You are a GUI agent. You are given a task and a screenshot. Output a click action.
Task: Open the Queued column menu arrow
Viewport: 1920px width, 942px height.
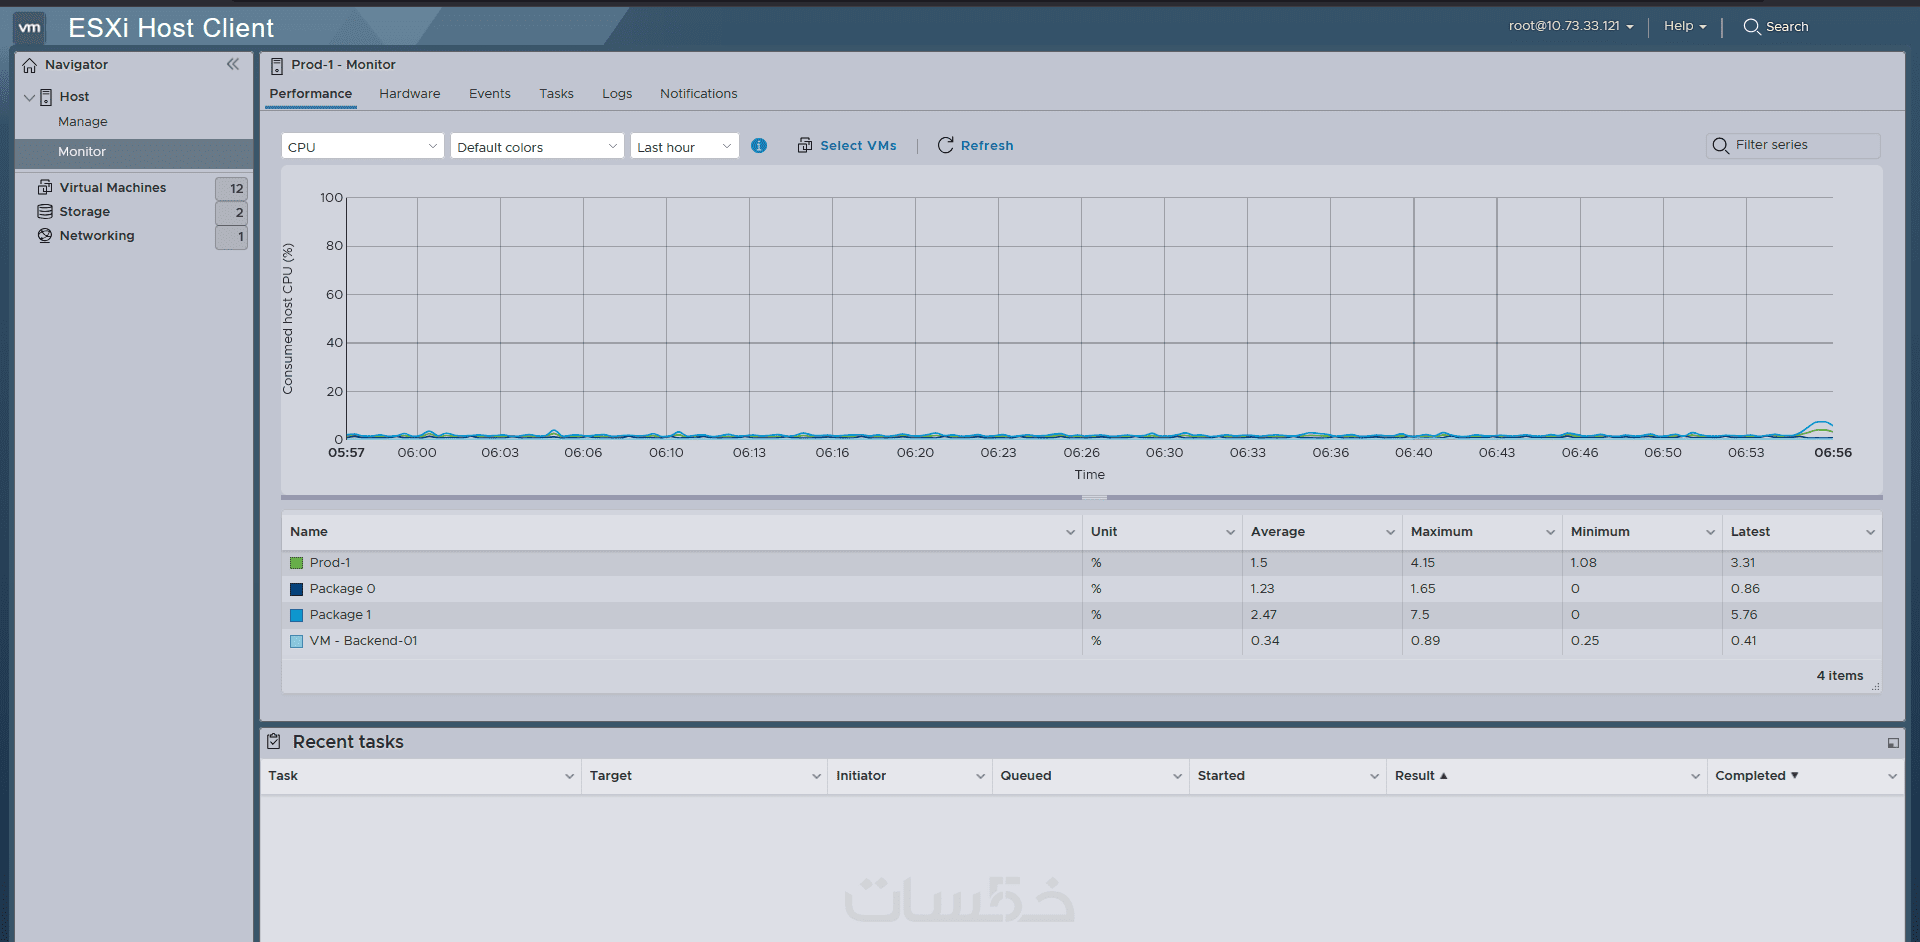click(x=1177, y=776)
